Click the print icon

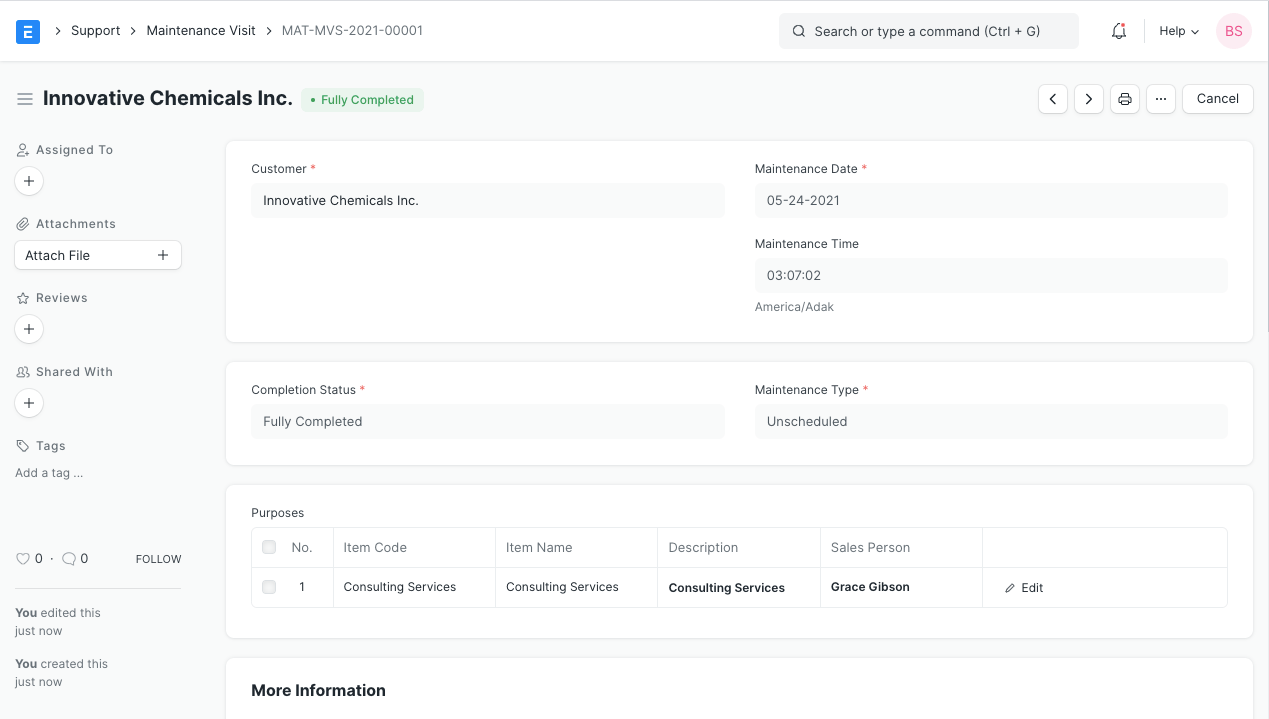pyautogui.click(x=1125, y=99)
